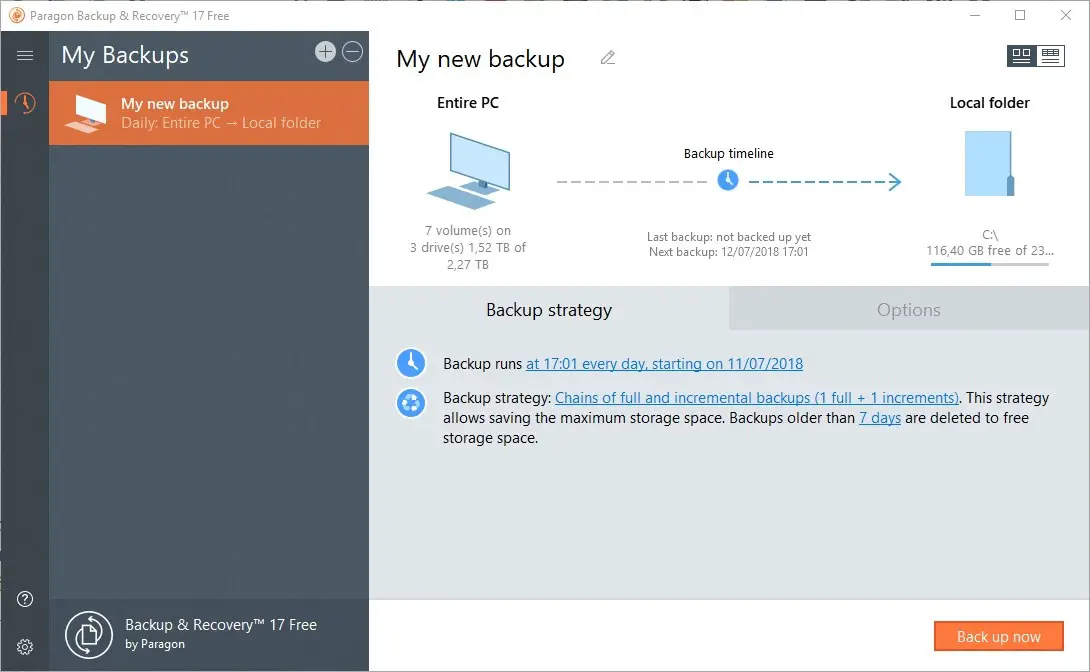Viewport: 1090px width, 672px height.
Task: Open Chains of full and incremental backups link
Action: coord(756,398)
